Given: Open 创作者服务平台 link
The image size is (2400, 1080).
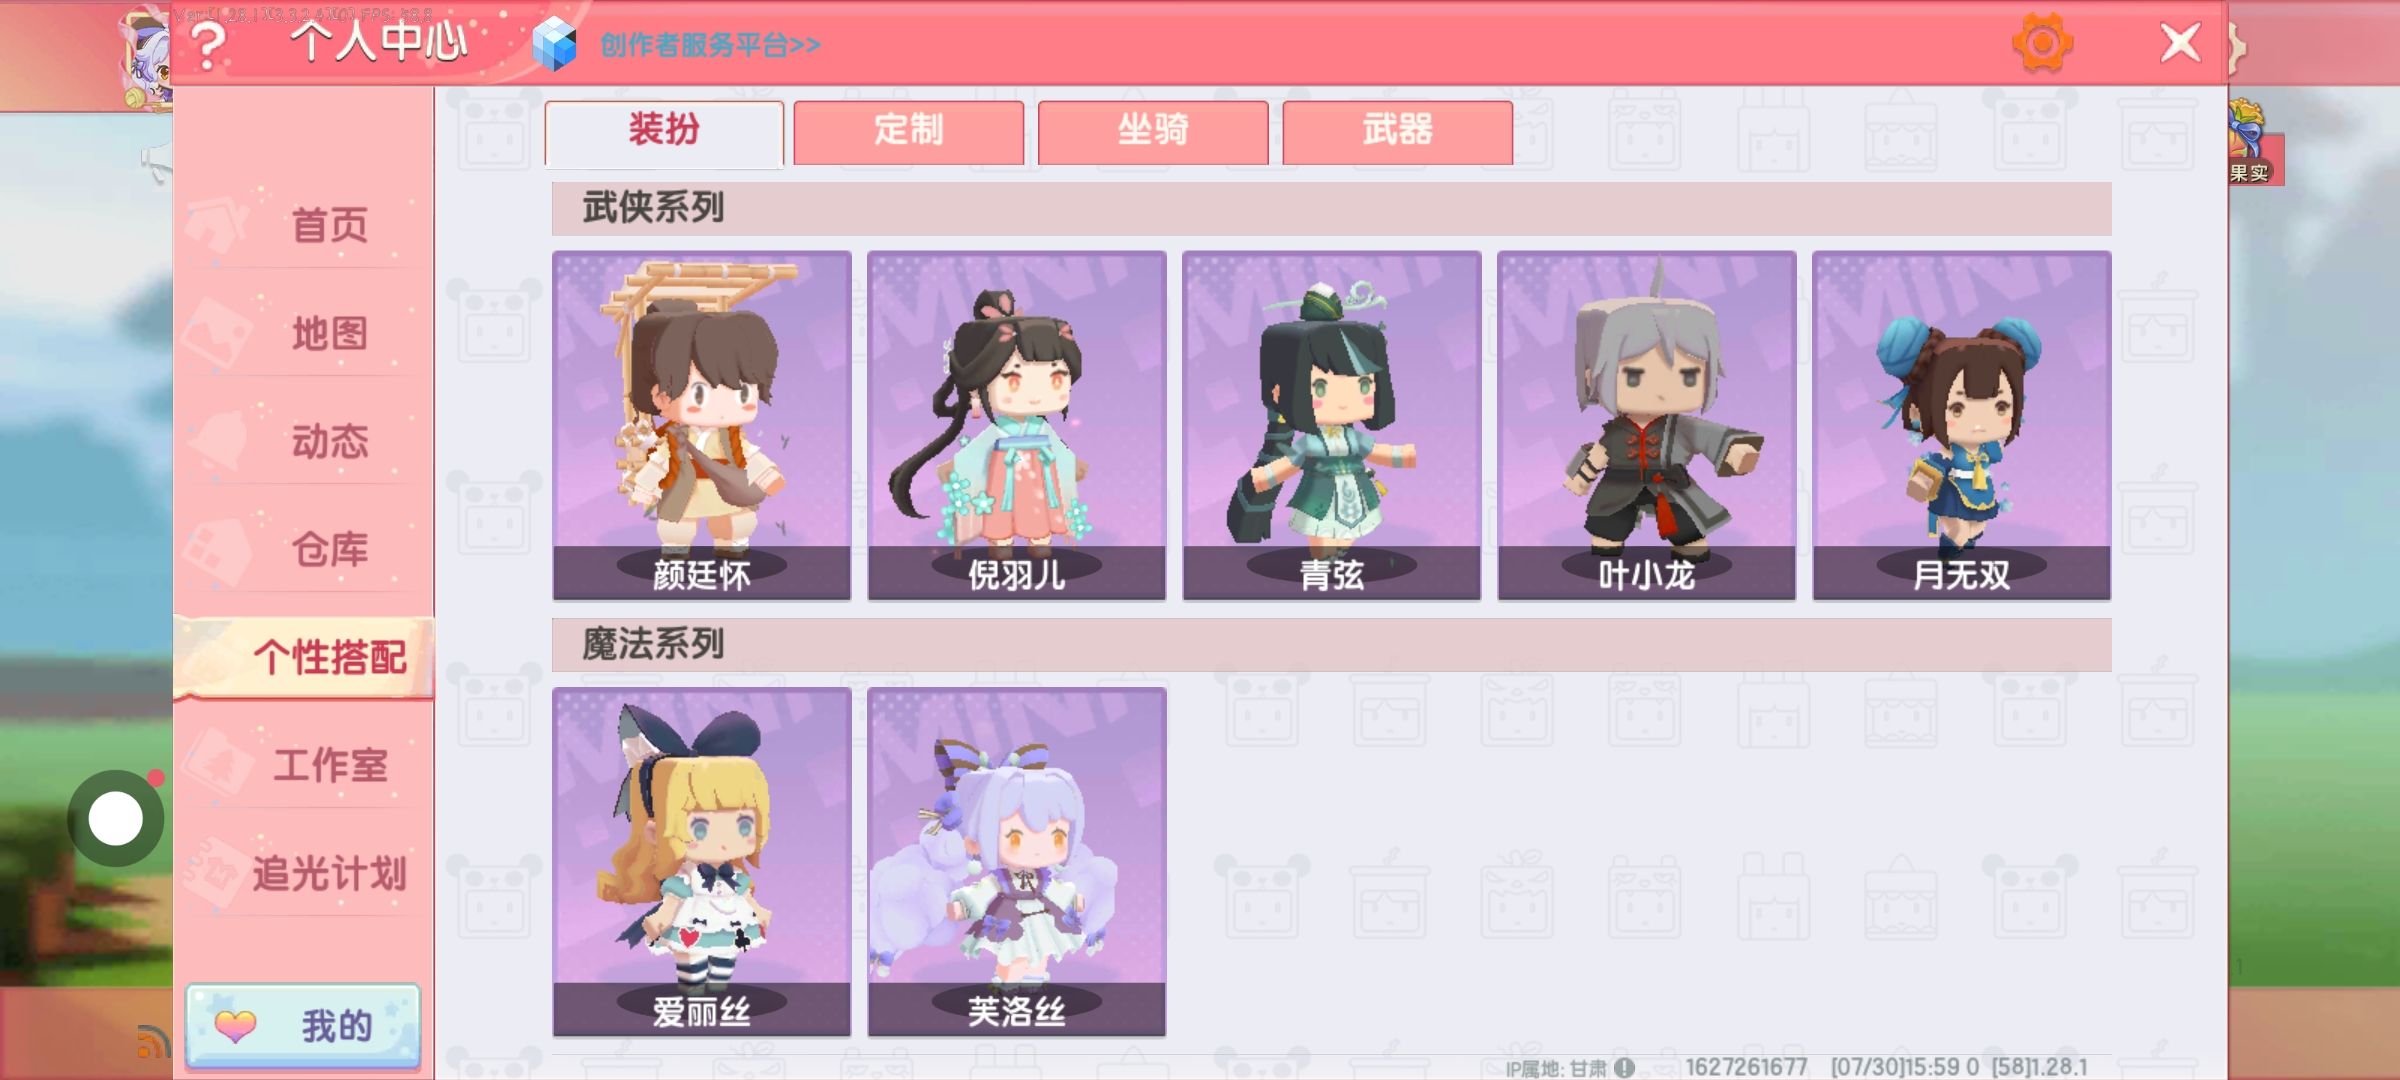Looking at the screenshot, I should tap(710, 45).
